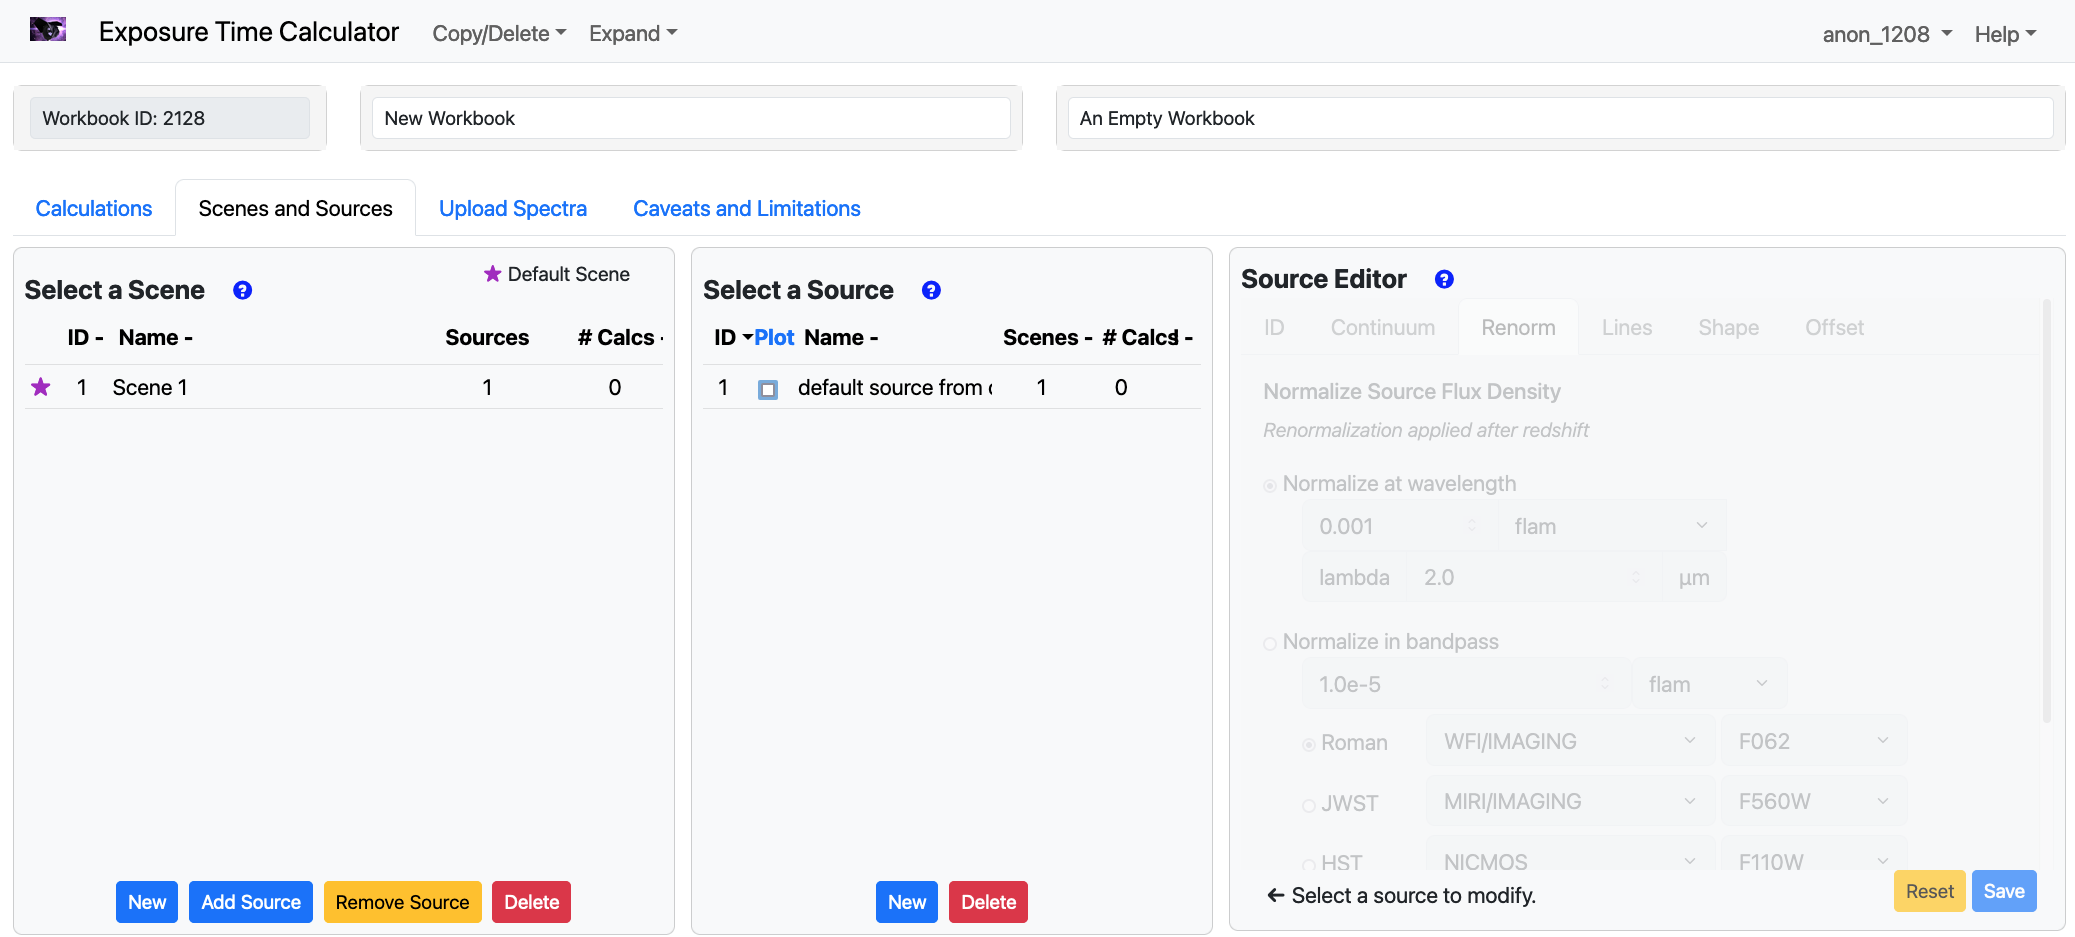The height and width of the screenshot is (937, 2075).
Task: Select Normalize in bandpass radio option
Action: coord(1270,643)
